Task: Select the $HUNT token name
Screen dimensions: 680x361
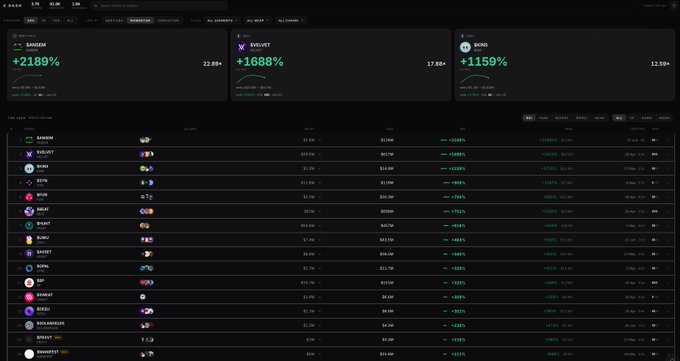Action: click(43, 223)
